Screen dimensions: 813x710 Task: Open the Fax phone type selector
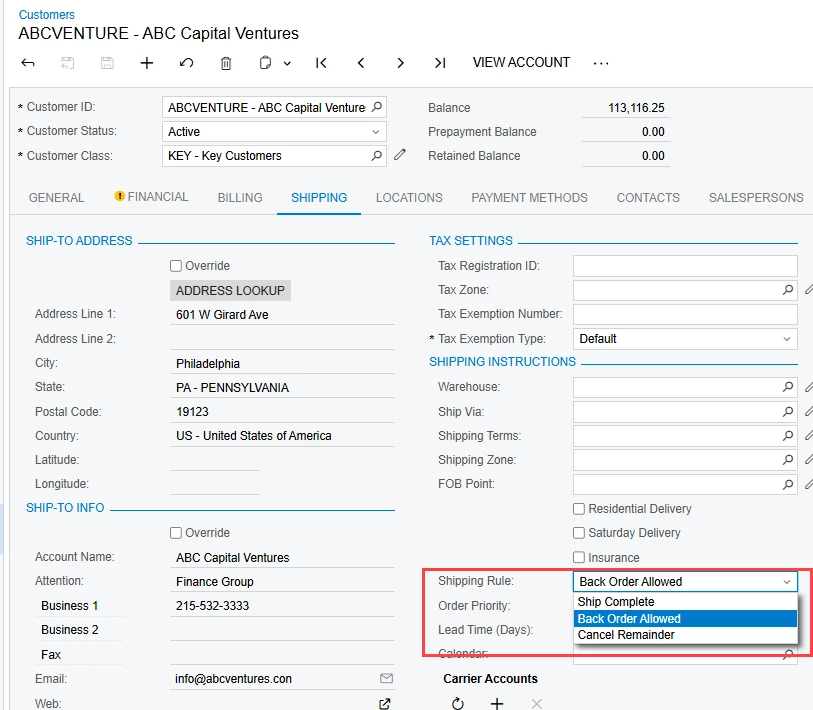pyautogui.click(x=79, y=655)
